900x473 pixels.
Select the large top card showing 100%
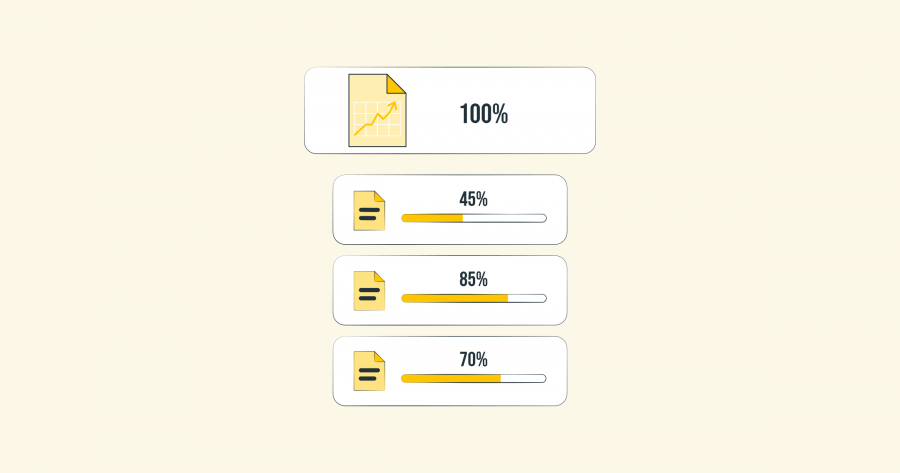450,110
